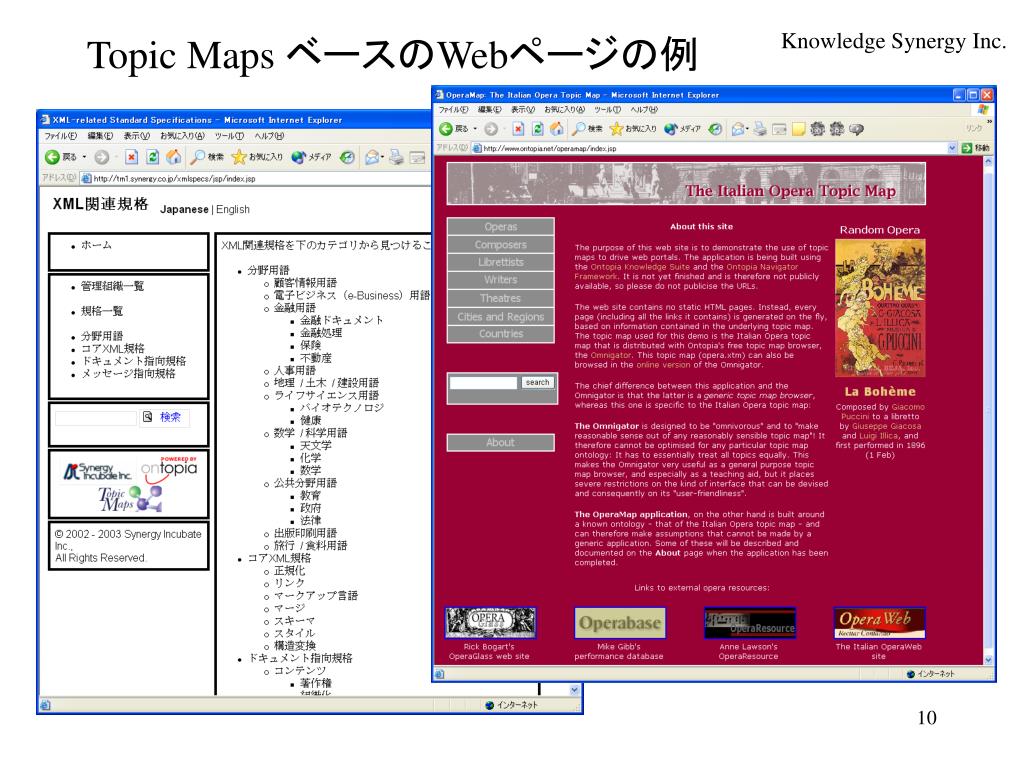Click Mail envelope icon in OperaMap toolbar

tap(737, 129)
